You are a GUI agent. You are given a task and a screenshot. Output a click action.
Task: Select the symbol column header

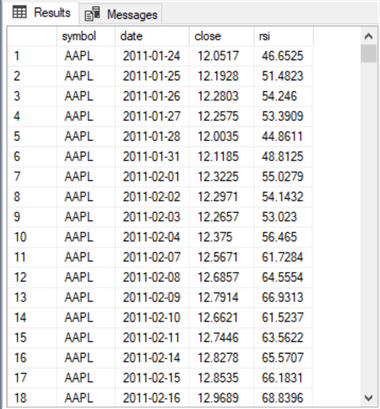pos(86,36)
